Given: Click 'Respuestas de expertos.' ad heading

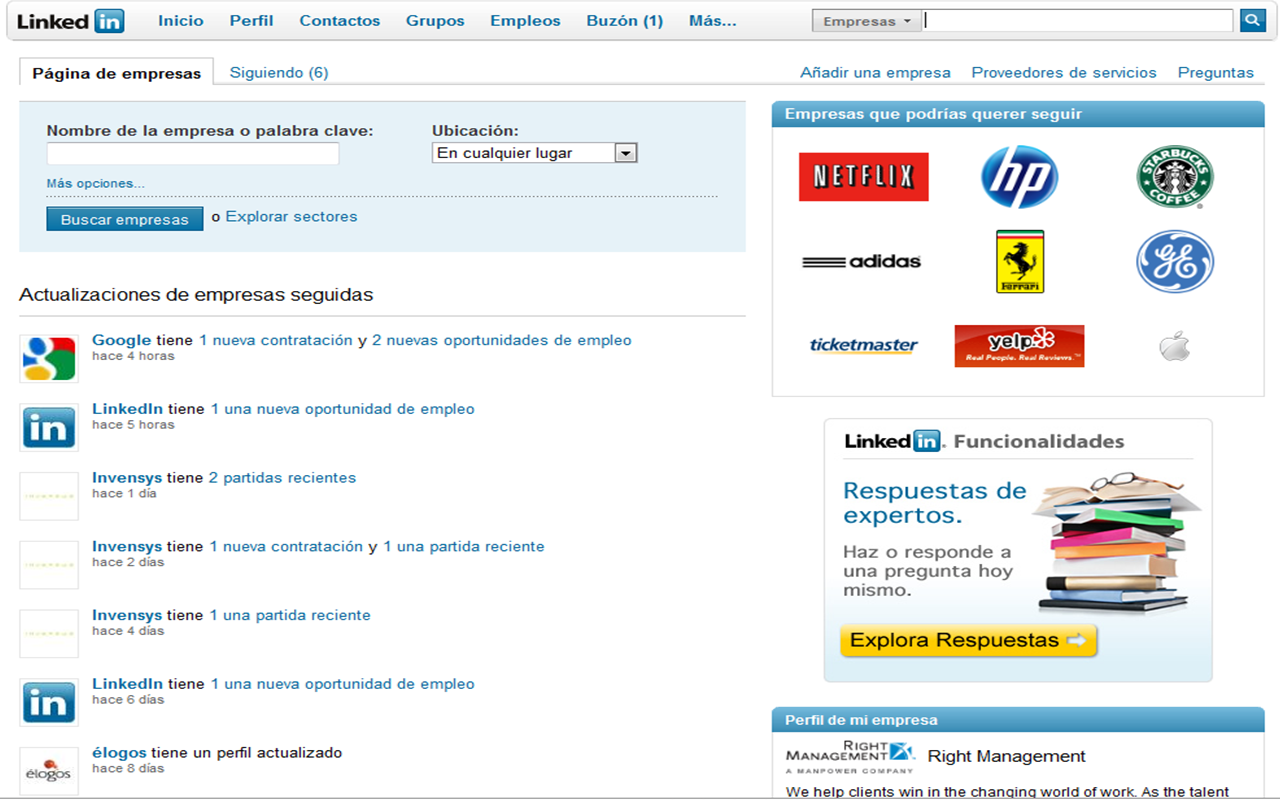Looking at the screenshot, I should (935, 503).
